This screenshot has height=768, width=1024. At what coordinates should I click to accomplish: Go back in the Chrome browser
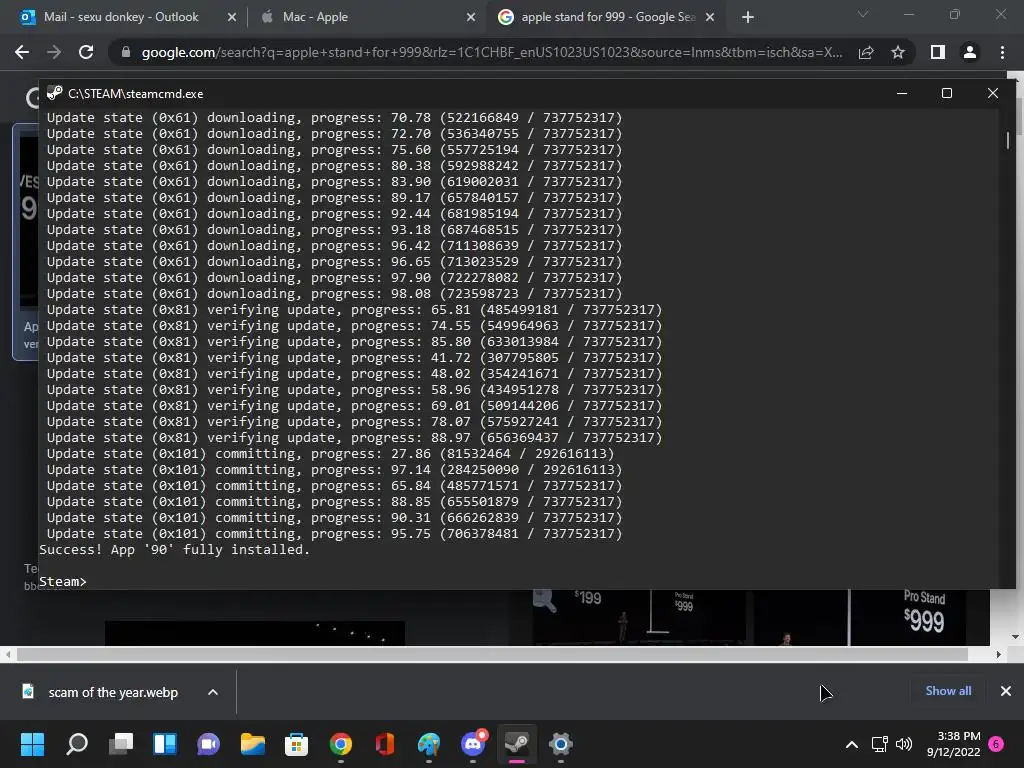[x=22, y=52]
